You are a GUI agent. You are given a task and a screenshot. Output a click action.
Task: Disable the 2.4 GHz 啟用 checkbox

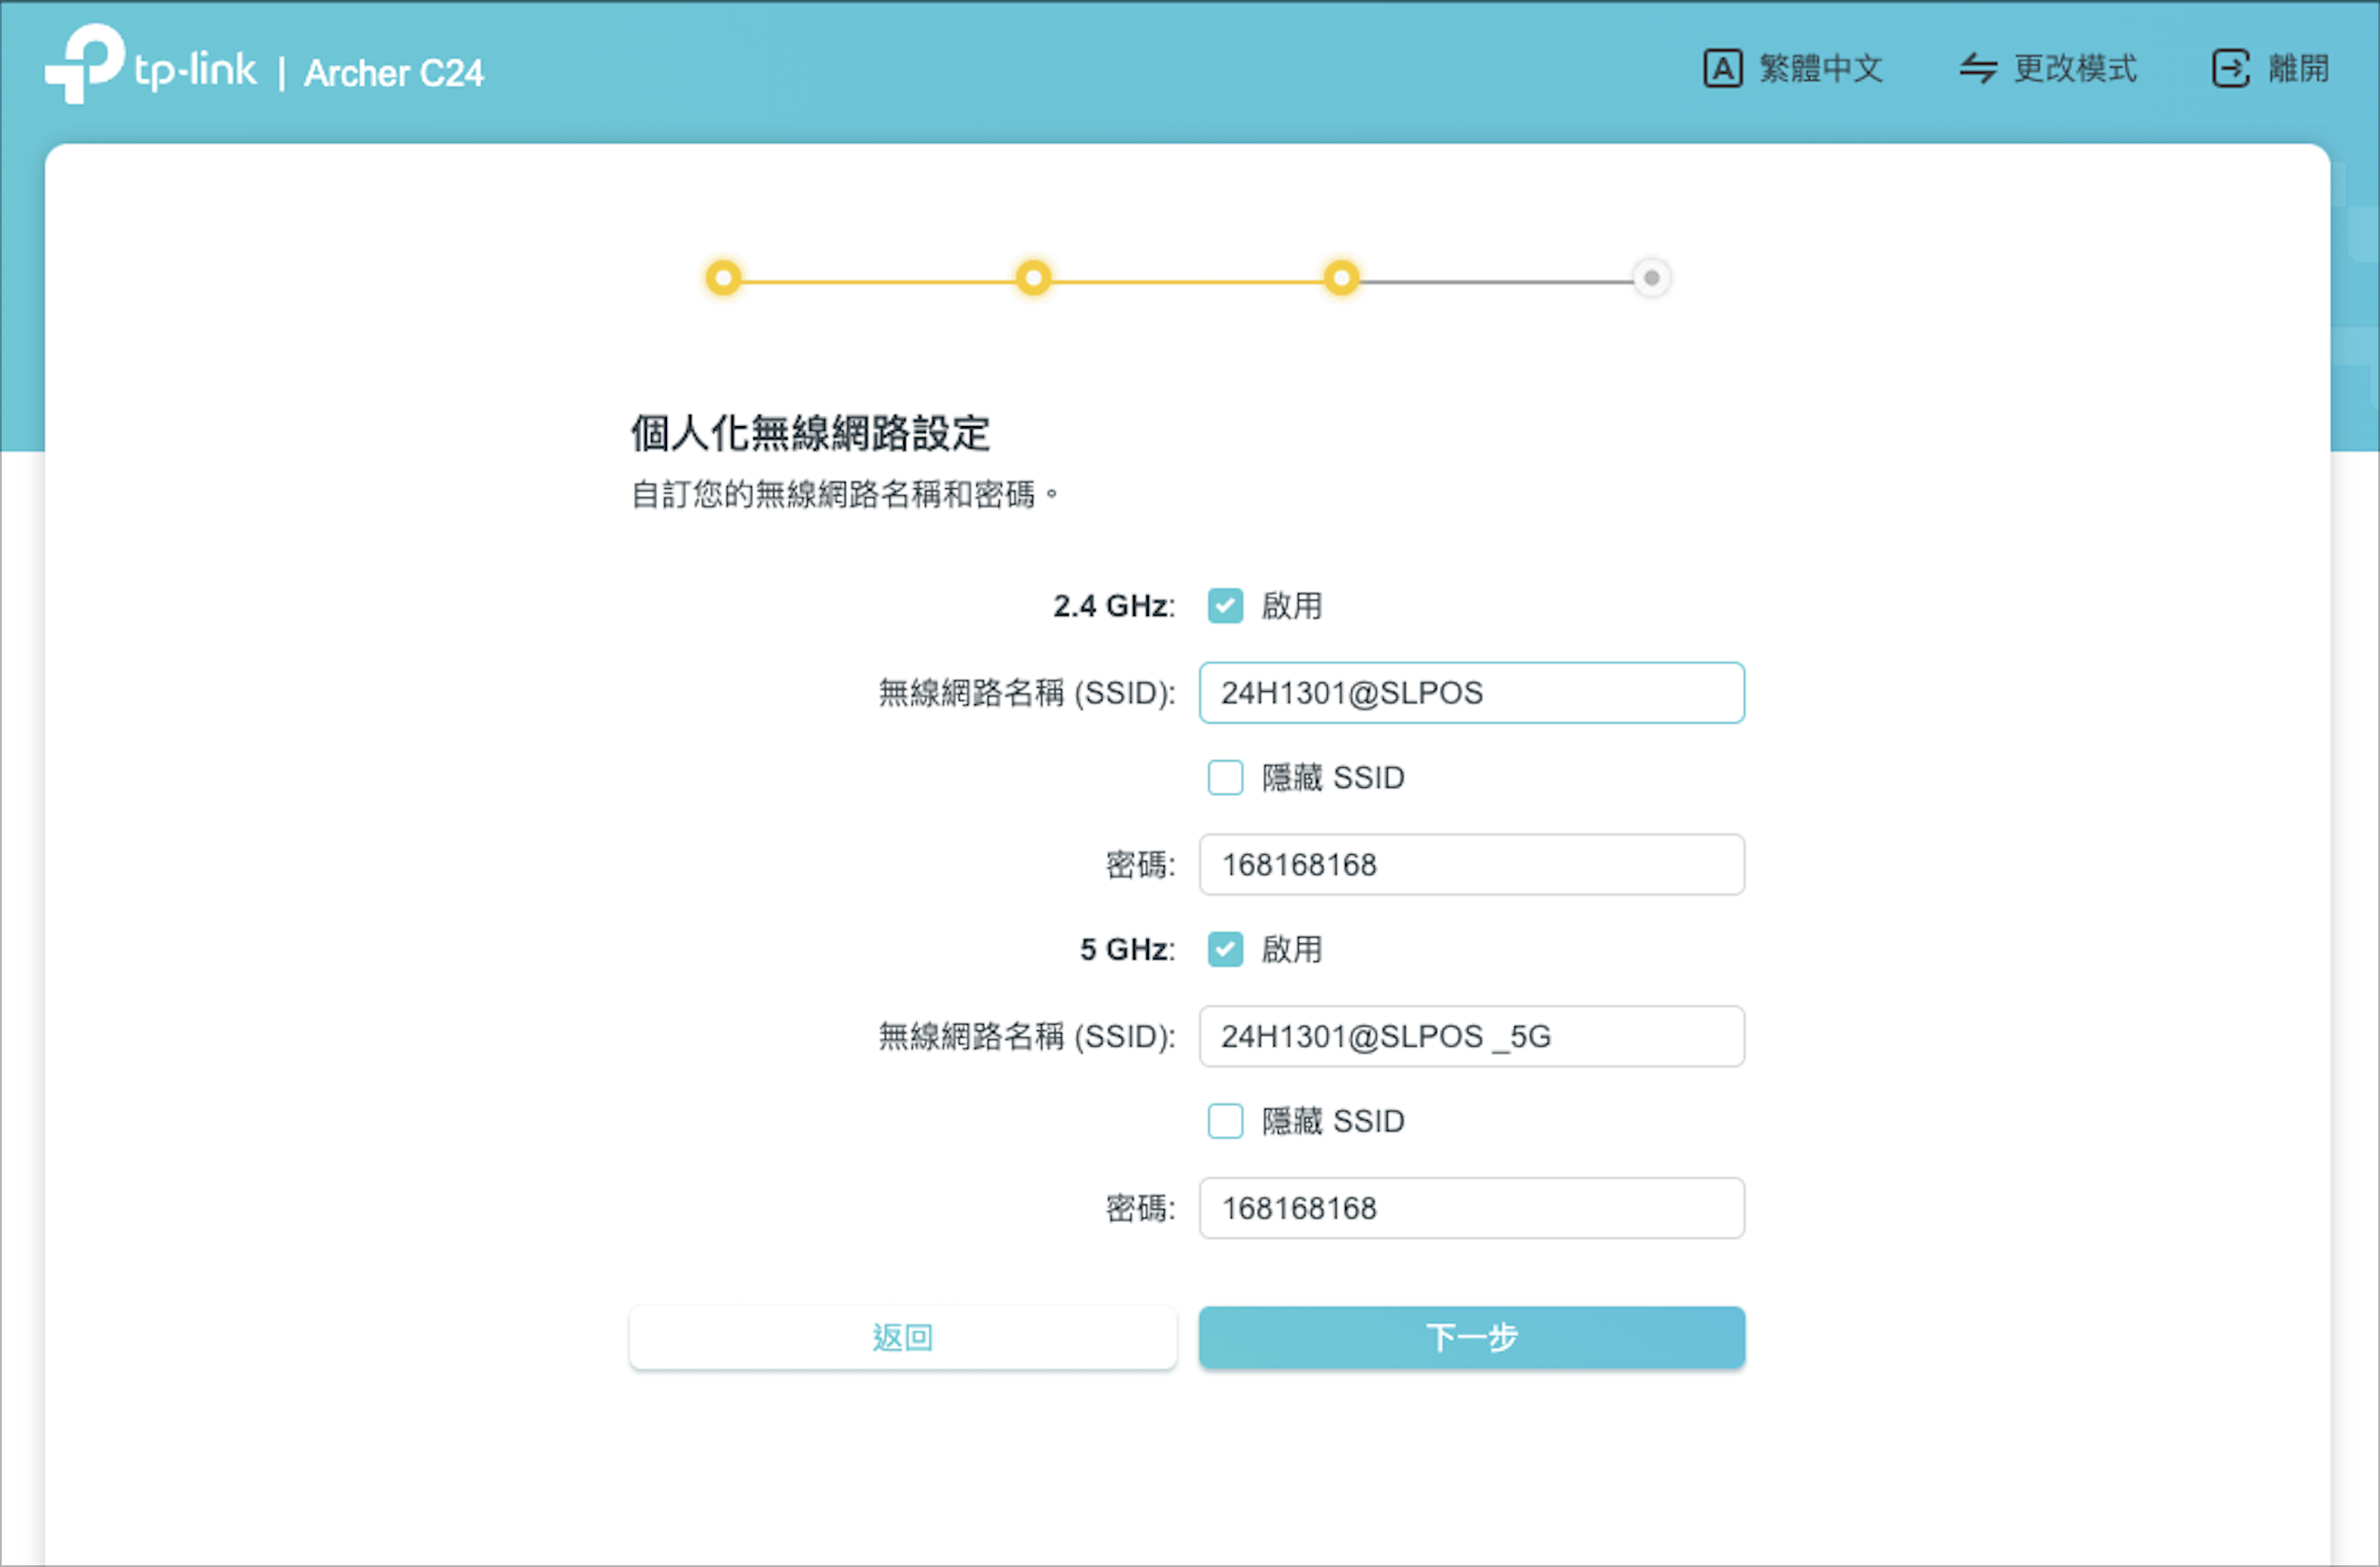[1225, 606]
